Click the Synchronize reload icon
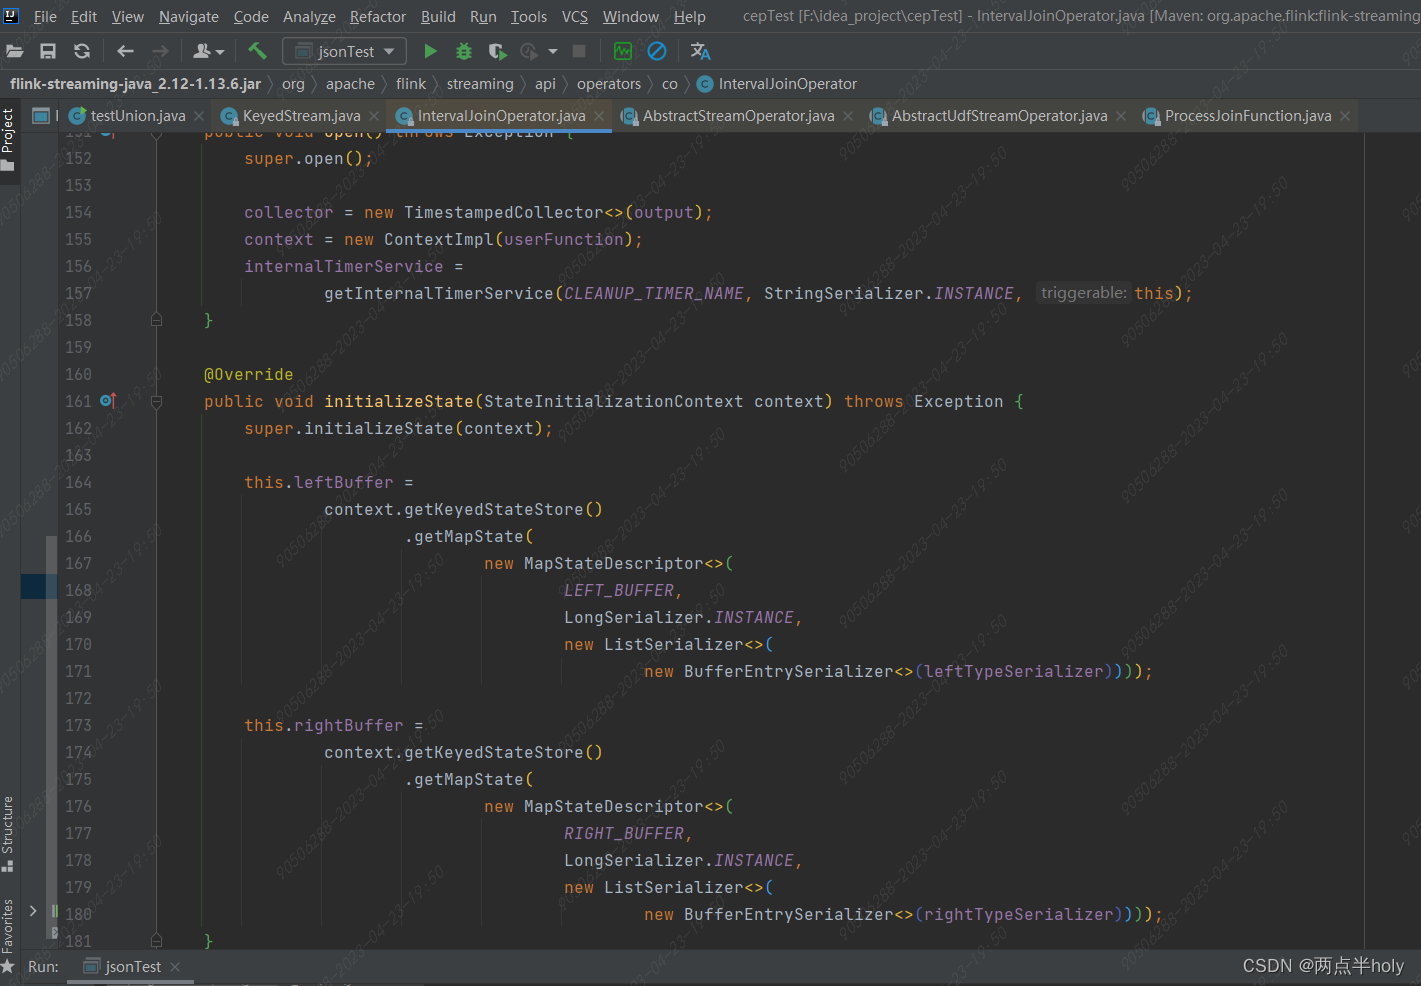 (x=82, y=51)
